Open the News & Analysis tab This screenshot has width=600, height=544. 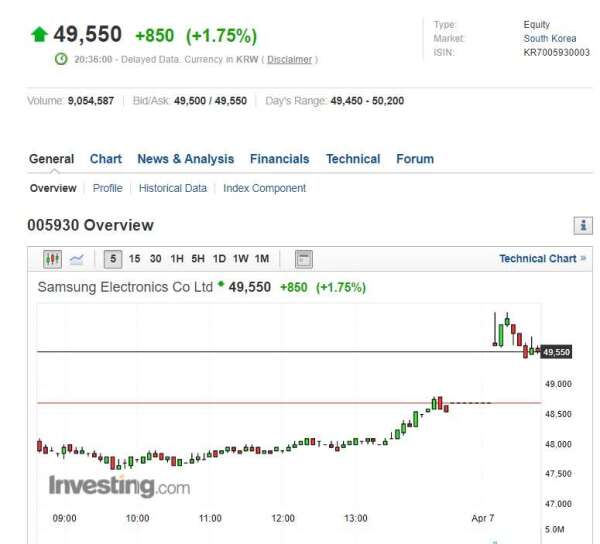click(186, 159)
